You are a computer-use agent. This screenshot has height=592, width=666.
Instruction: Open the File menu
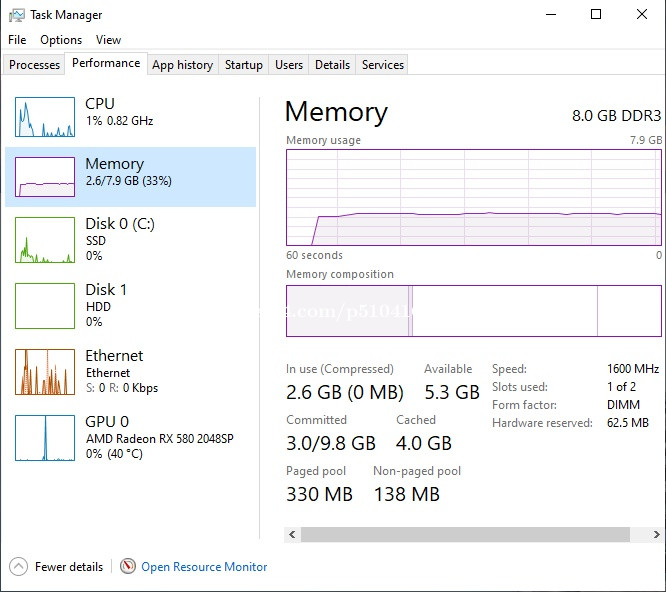[x=17, y=40]
